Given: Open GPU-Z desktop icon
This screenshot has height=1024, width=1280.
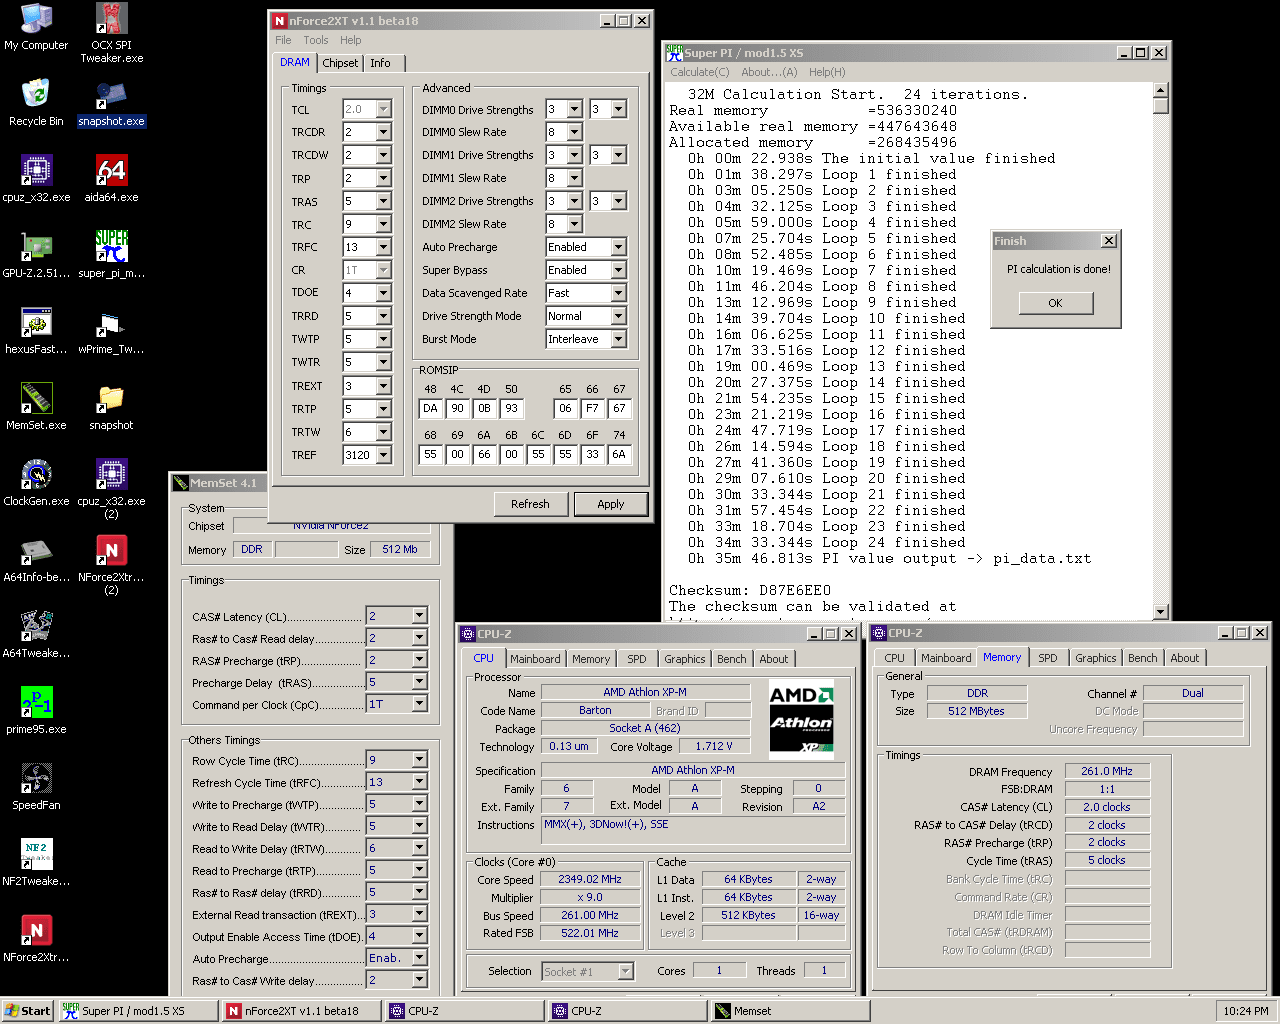Looking at the screenshot, I should pyautogui.click(x=36, y=247).
